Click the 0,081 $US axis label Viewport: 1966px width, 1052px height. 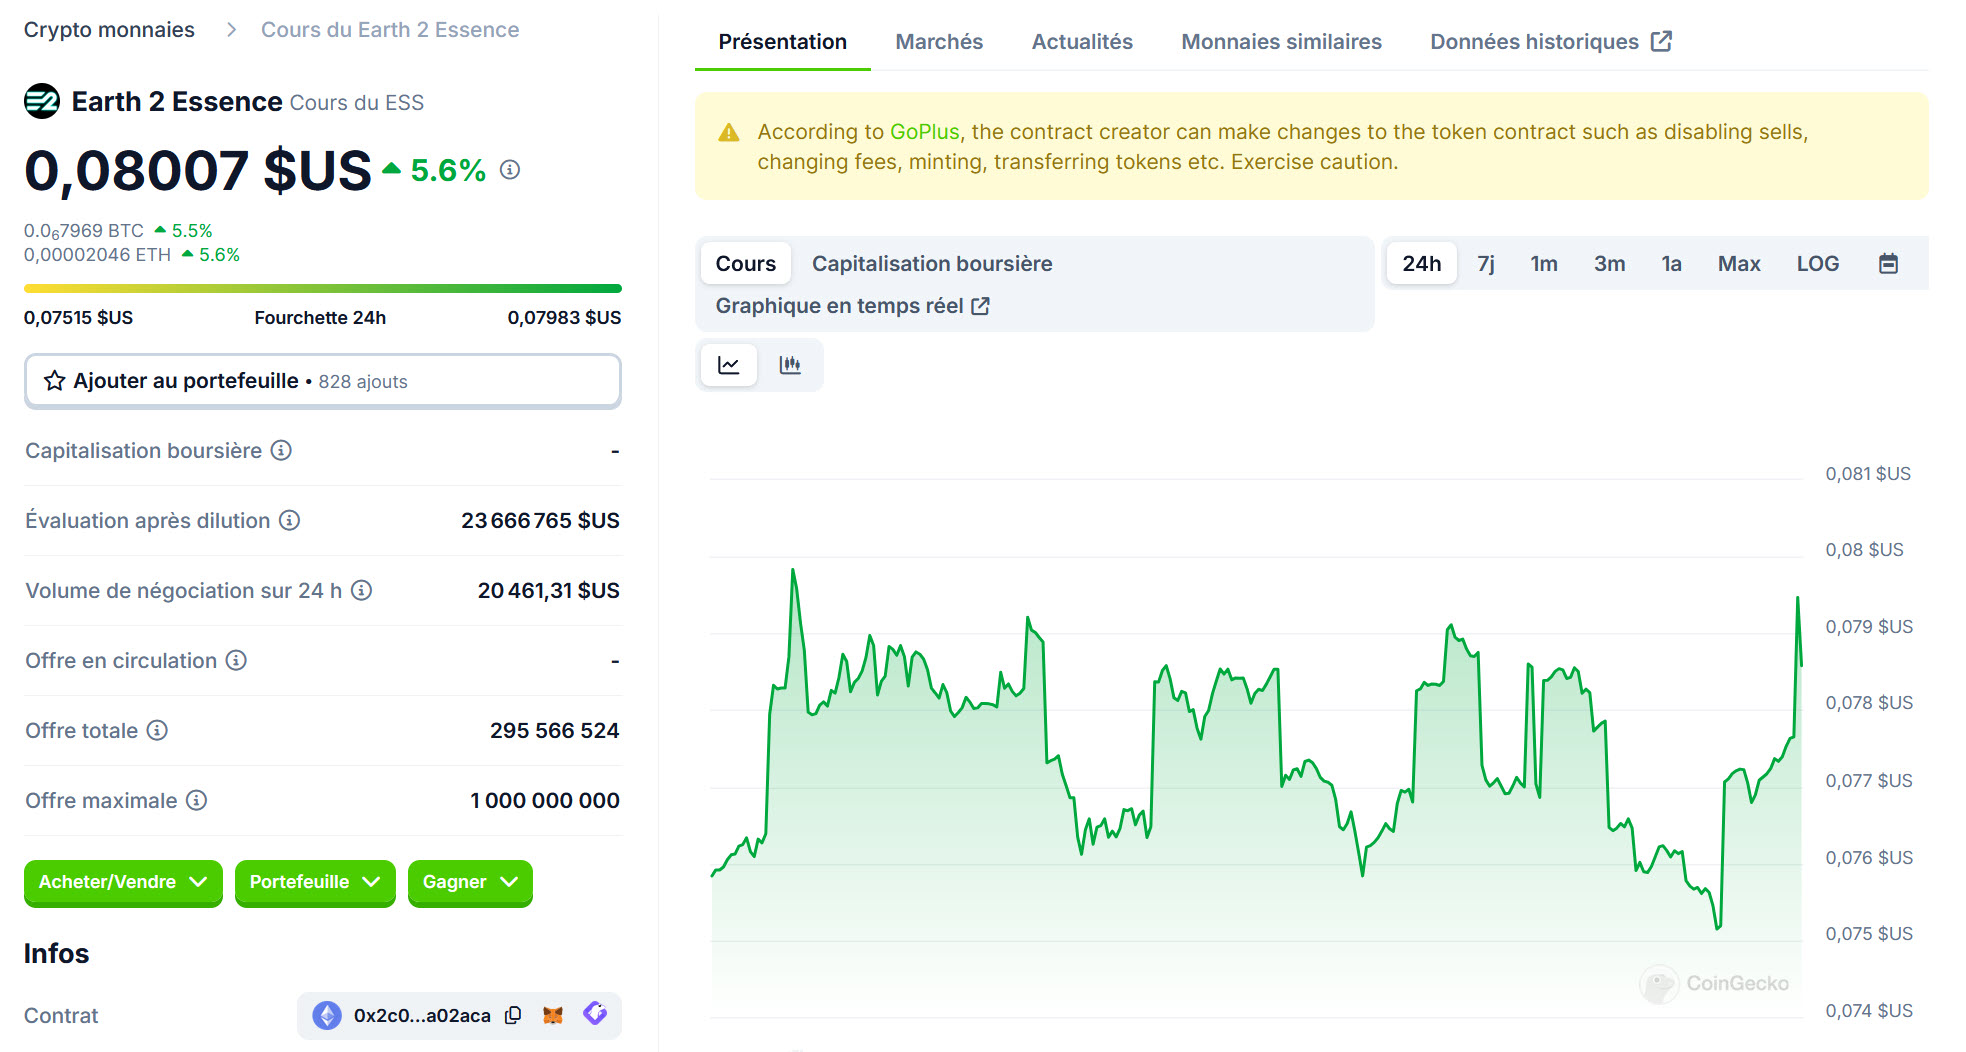click(x=1868, y=474)
